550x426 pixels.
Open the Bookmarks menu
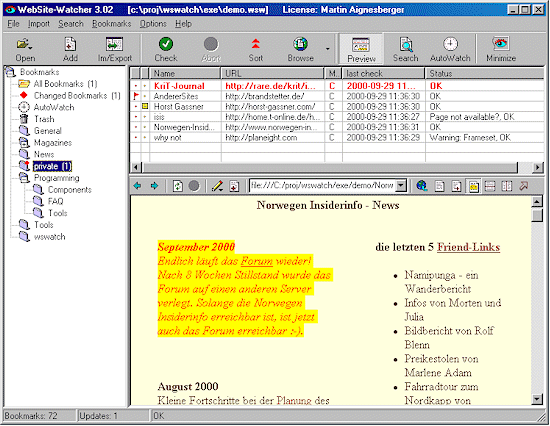(x=112, y=24)
